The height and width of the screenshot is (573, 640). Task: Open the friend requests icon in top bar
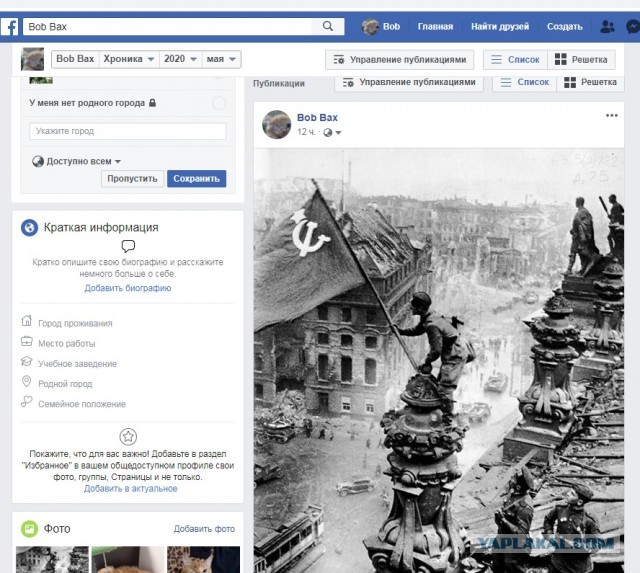[607, 27]
